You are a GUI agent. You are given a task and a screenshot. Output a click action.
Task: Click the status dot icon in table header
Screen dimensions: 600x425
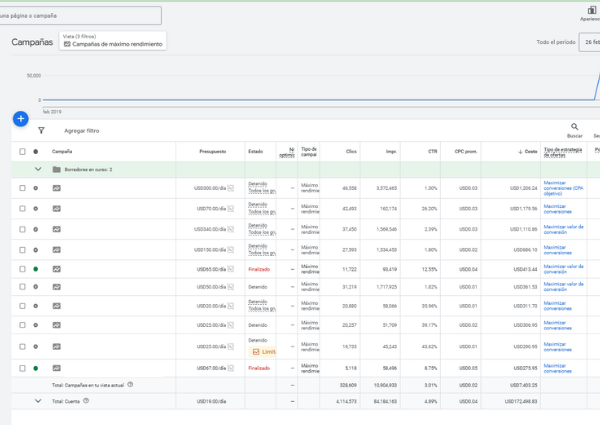click(36, 151)
